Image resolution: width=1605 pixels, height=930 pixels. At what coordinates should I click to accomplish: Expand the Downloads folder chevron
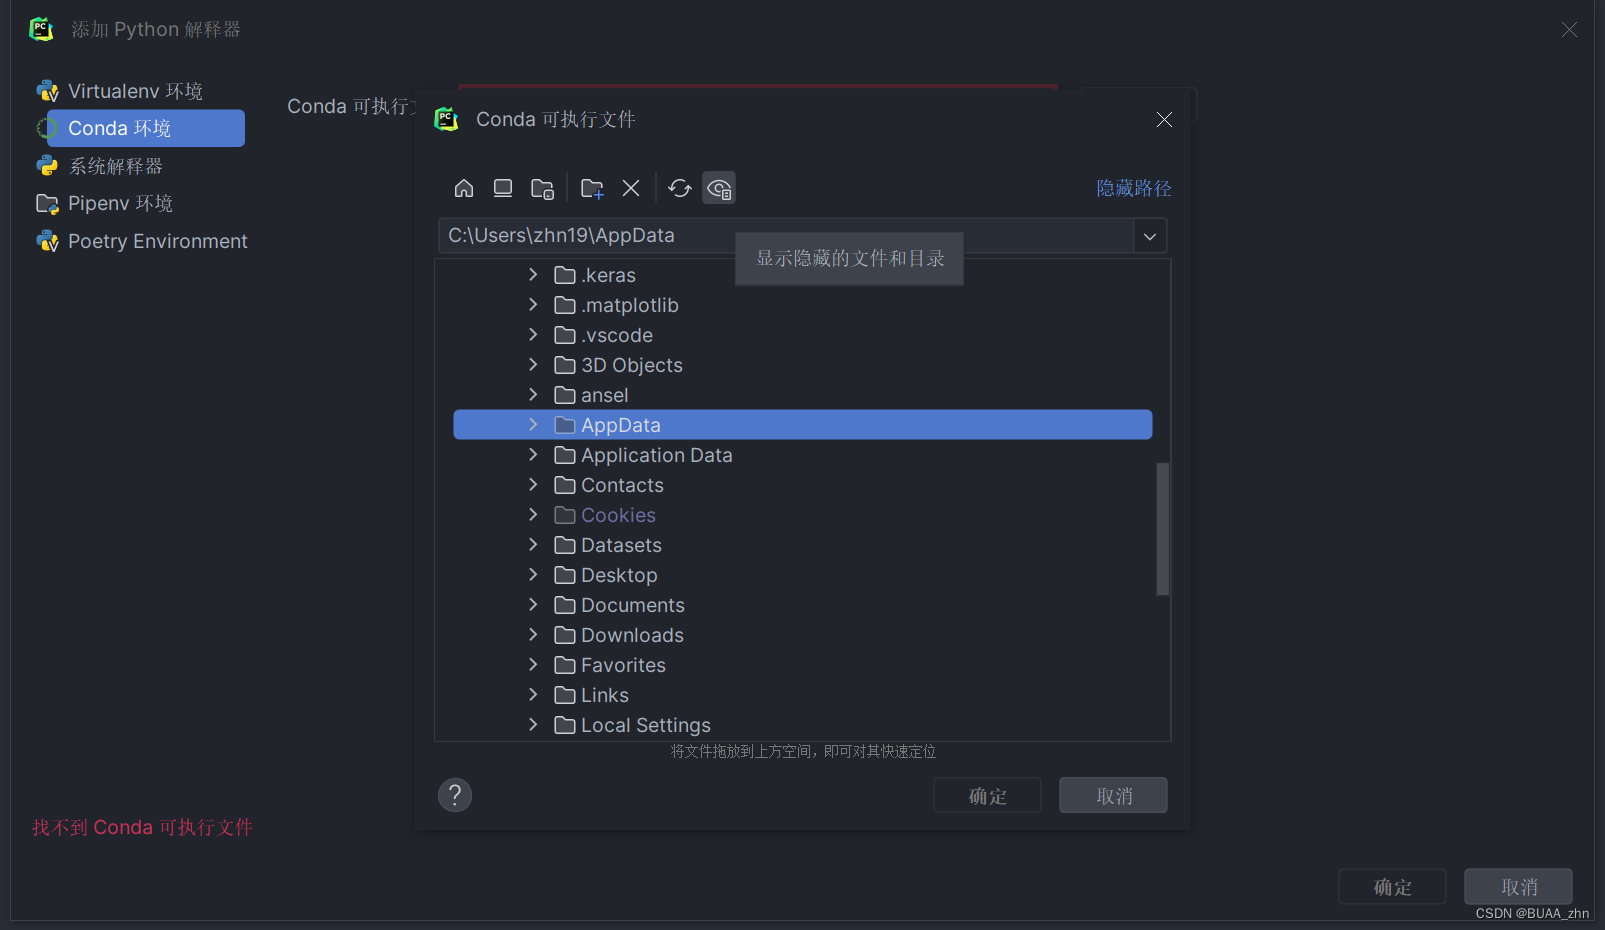533,634
